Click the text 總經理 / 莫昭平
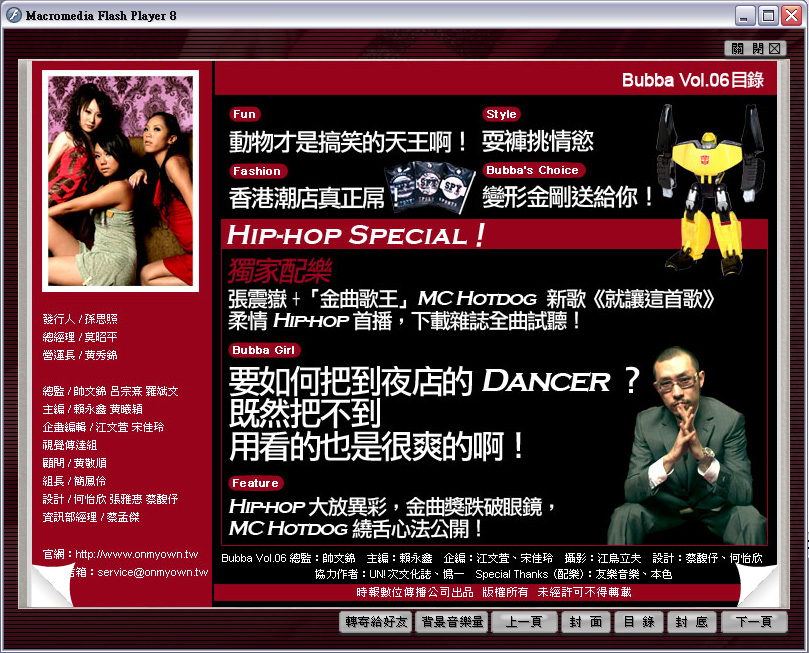The height and width of the screenshot is (653, 809). [x=80, y=337]
